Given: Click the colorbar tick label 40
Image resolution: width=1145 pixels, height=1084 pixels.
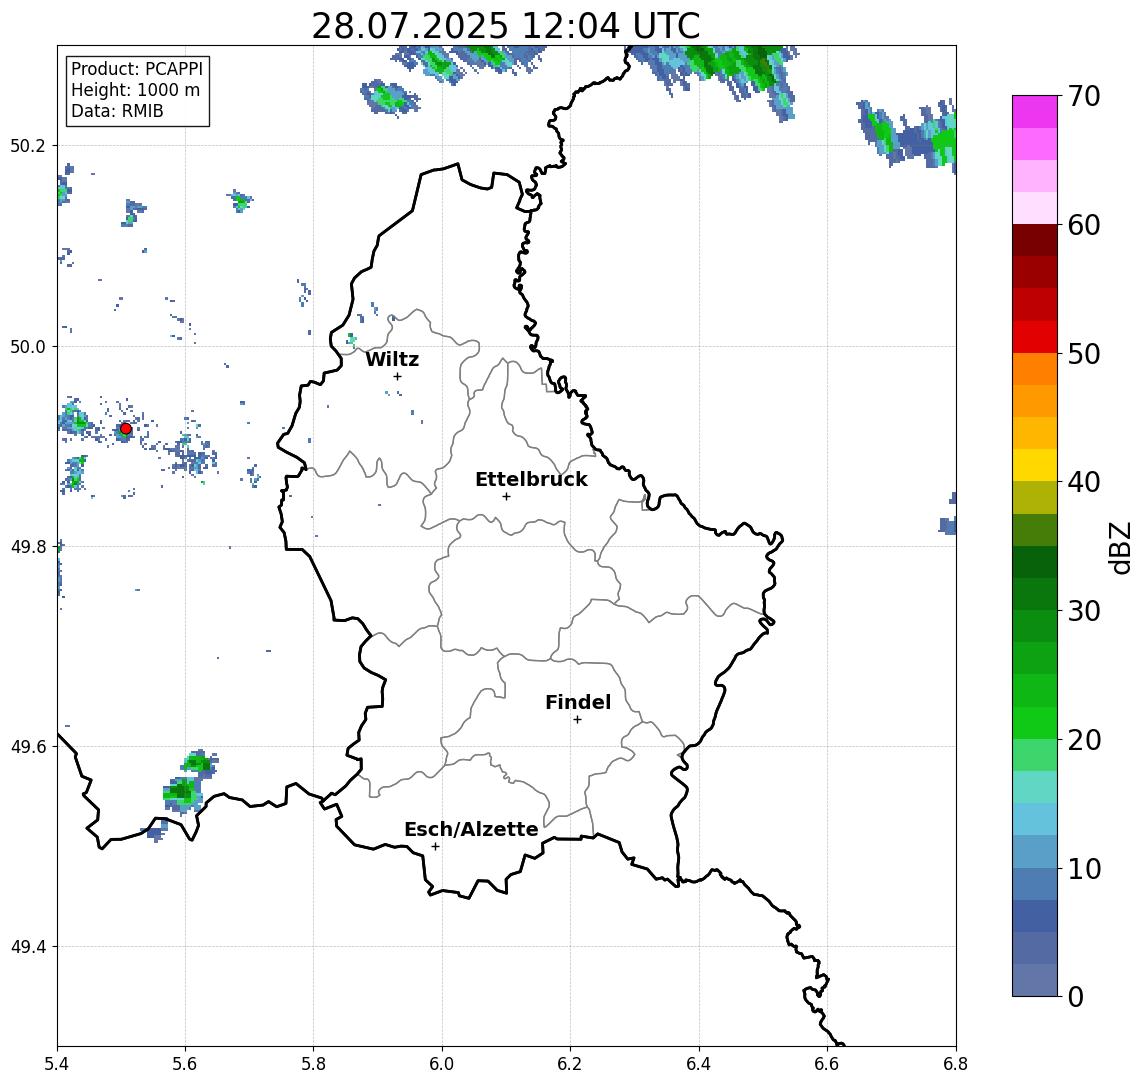Looking at the screenshot, I should pos(1084,482).
